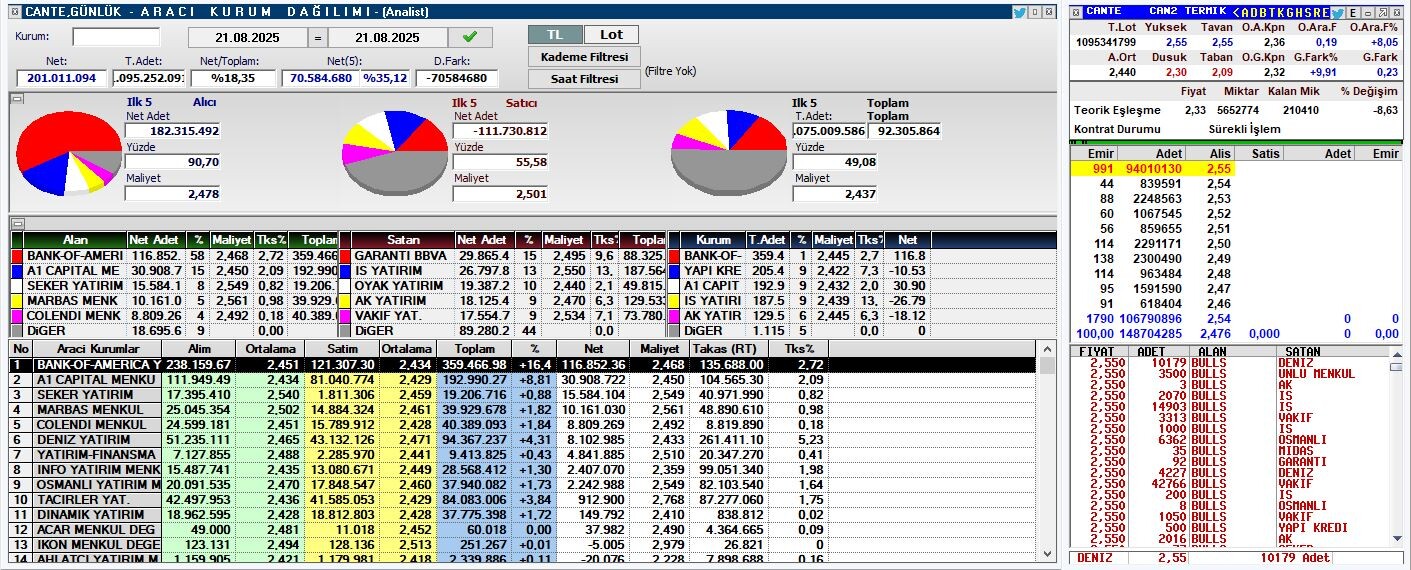
Task: Select the SEKER YATIRIM row in the main table
Action: pyautogui.click(x=523, y=395)
